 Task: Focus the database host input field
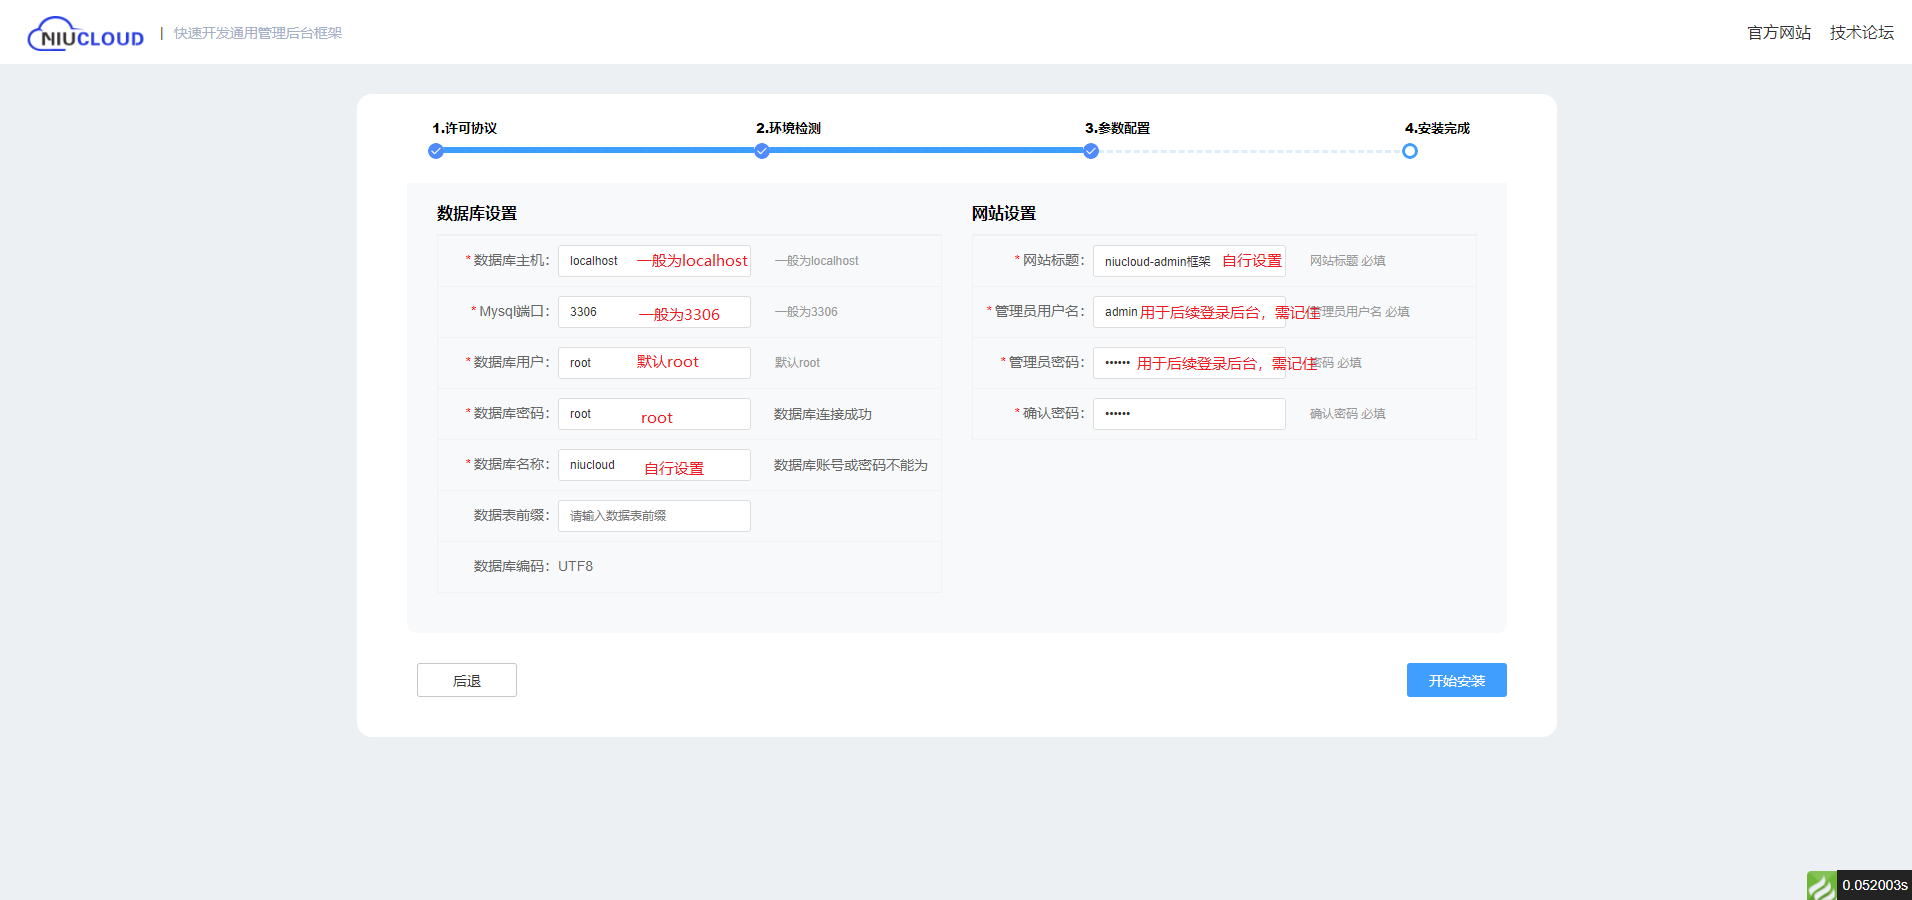[654, 261]
